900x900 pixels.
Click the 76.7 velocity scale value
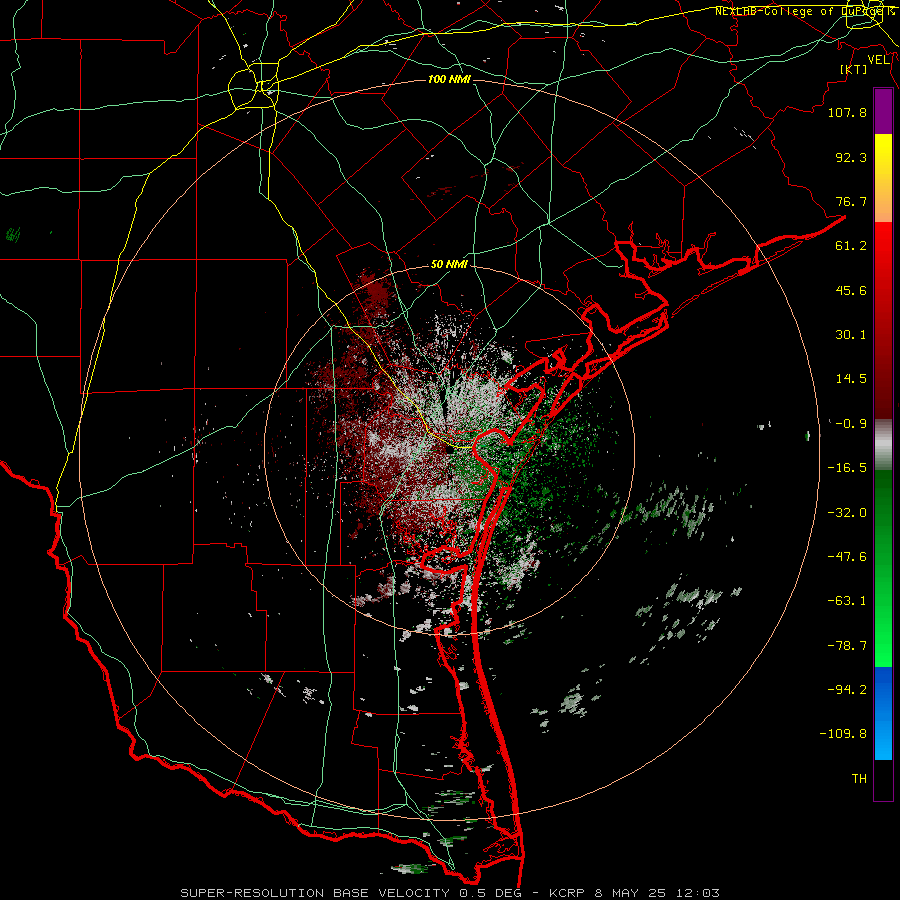coord(851,201)
